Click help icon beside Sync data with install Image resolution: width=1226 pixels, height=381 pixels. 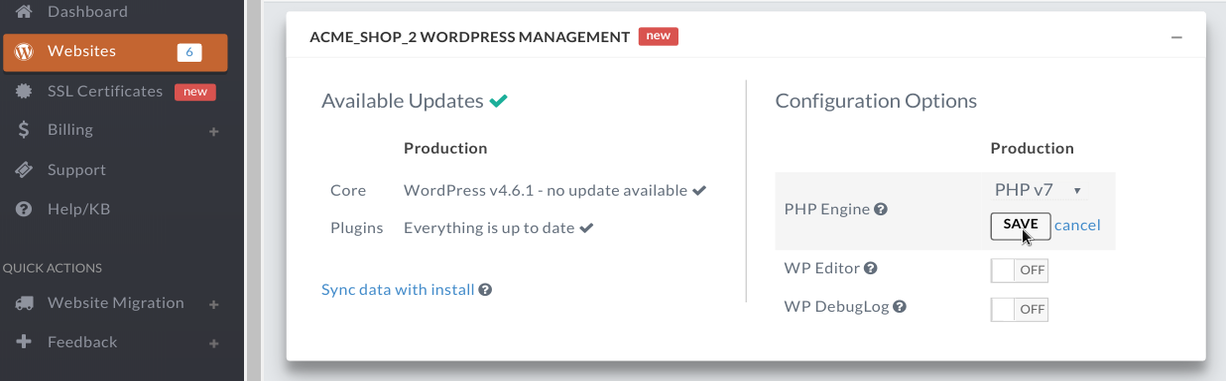[x=485, y=290]
